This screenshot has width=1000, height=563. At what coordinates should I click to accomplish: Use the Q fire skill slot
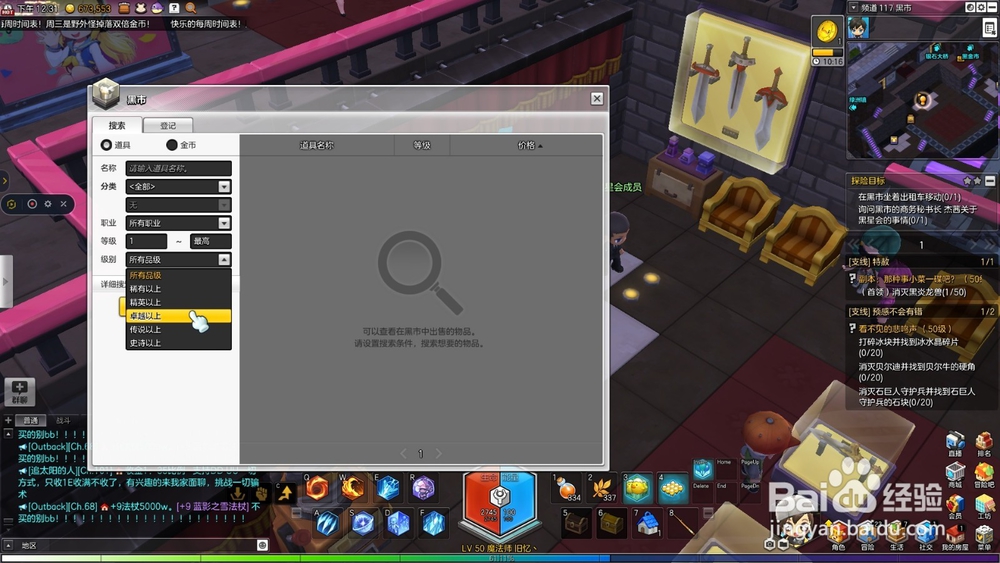(317, 488)
